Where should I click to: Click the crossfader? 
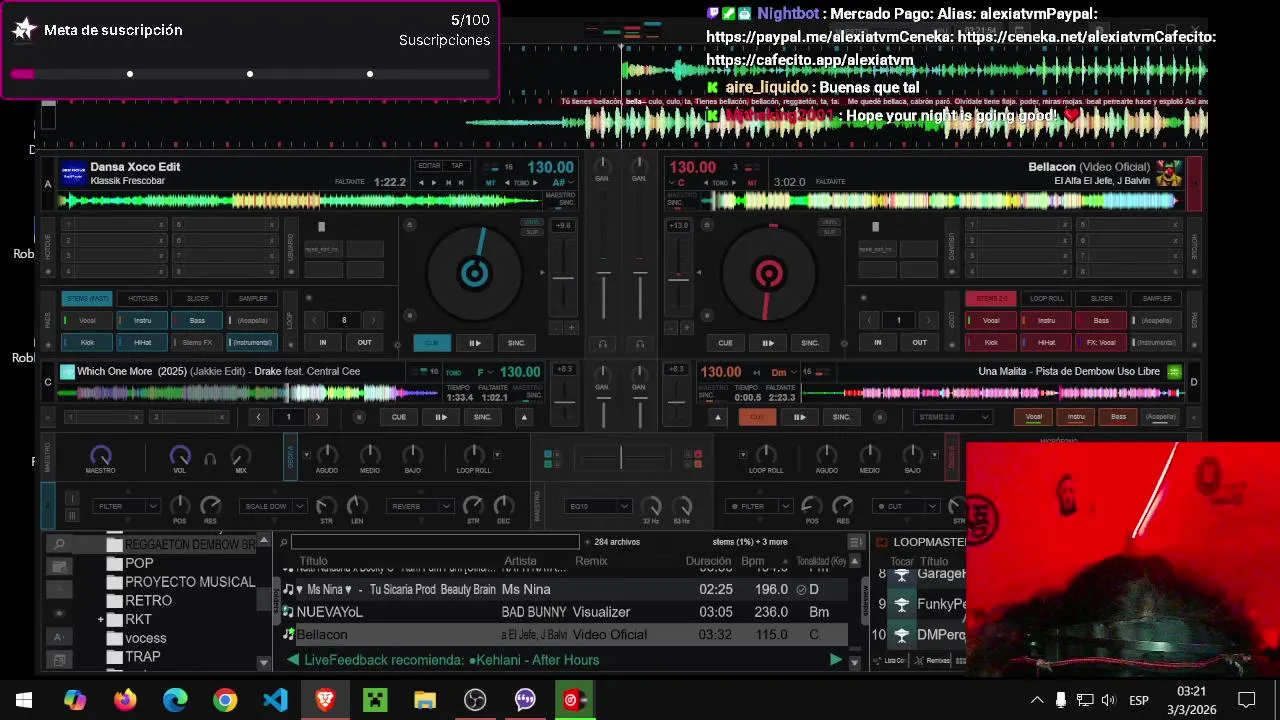point(621,458)
